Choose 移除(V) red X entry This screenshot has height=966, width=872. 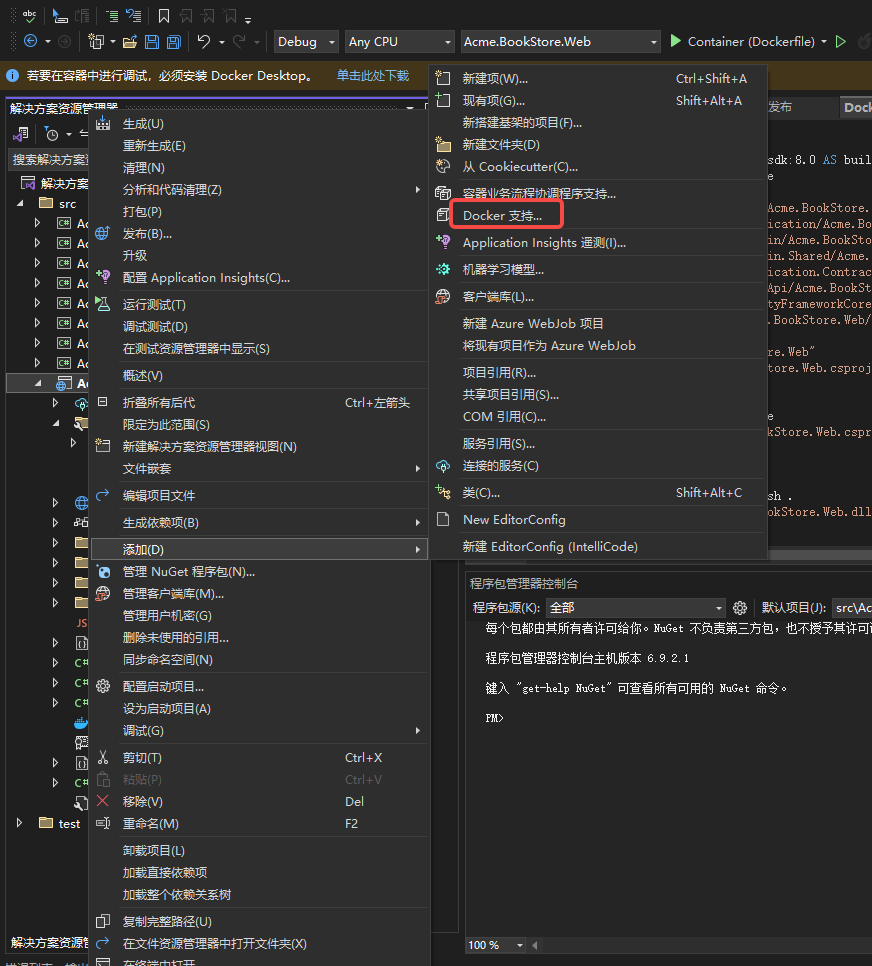[x=259, y=802]
